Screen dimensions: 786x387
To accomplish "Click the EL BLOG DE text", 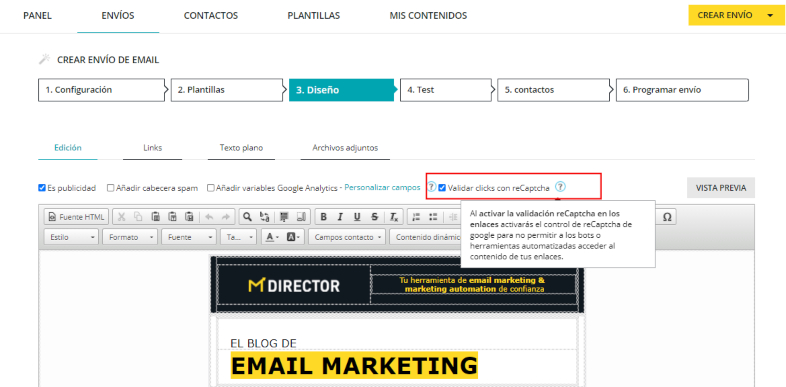I will (x=263, y=343).
